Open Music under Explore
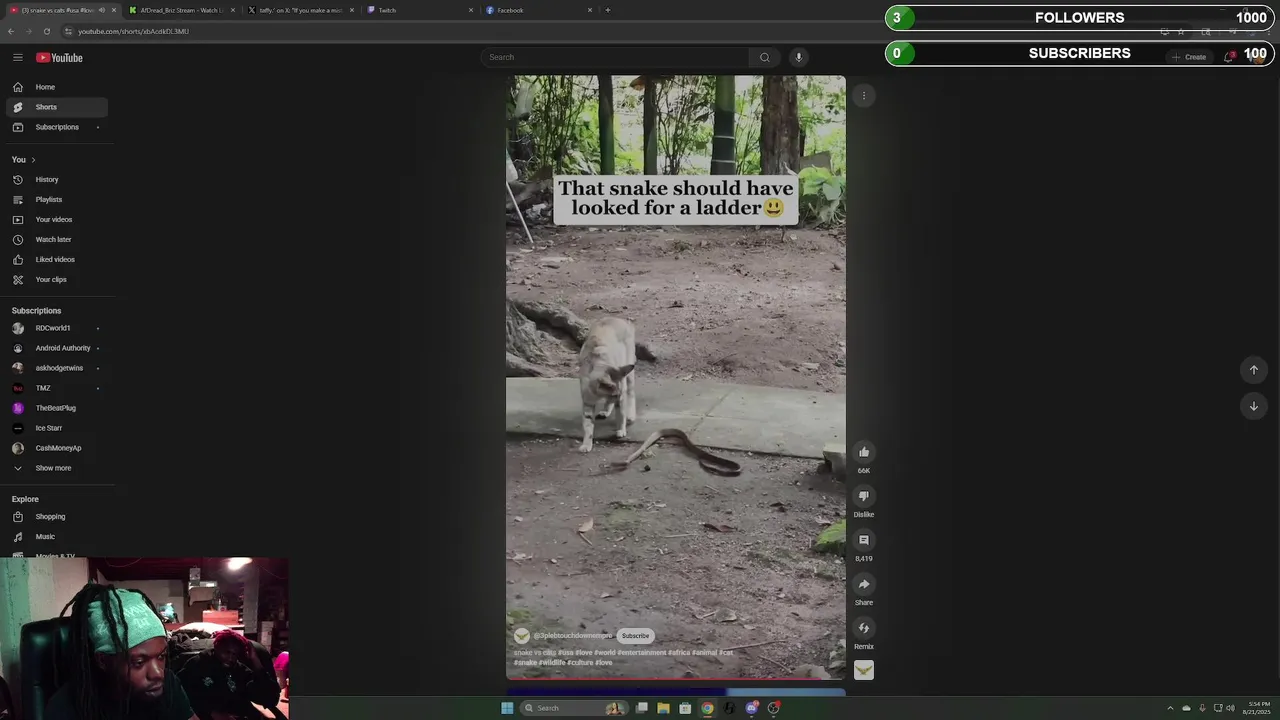1280x720 pixels. [x=57, y=537]
